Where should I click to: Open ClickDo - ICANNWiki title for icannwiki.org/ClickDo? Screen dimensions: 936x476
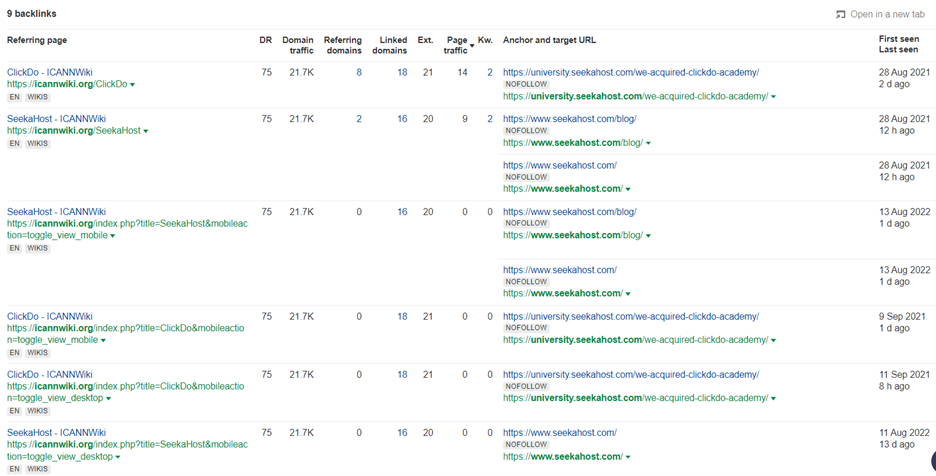click(x=50, y=72)
